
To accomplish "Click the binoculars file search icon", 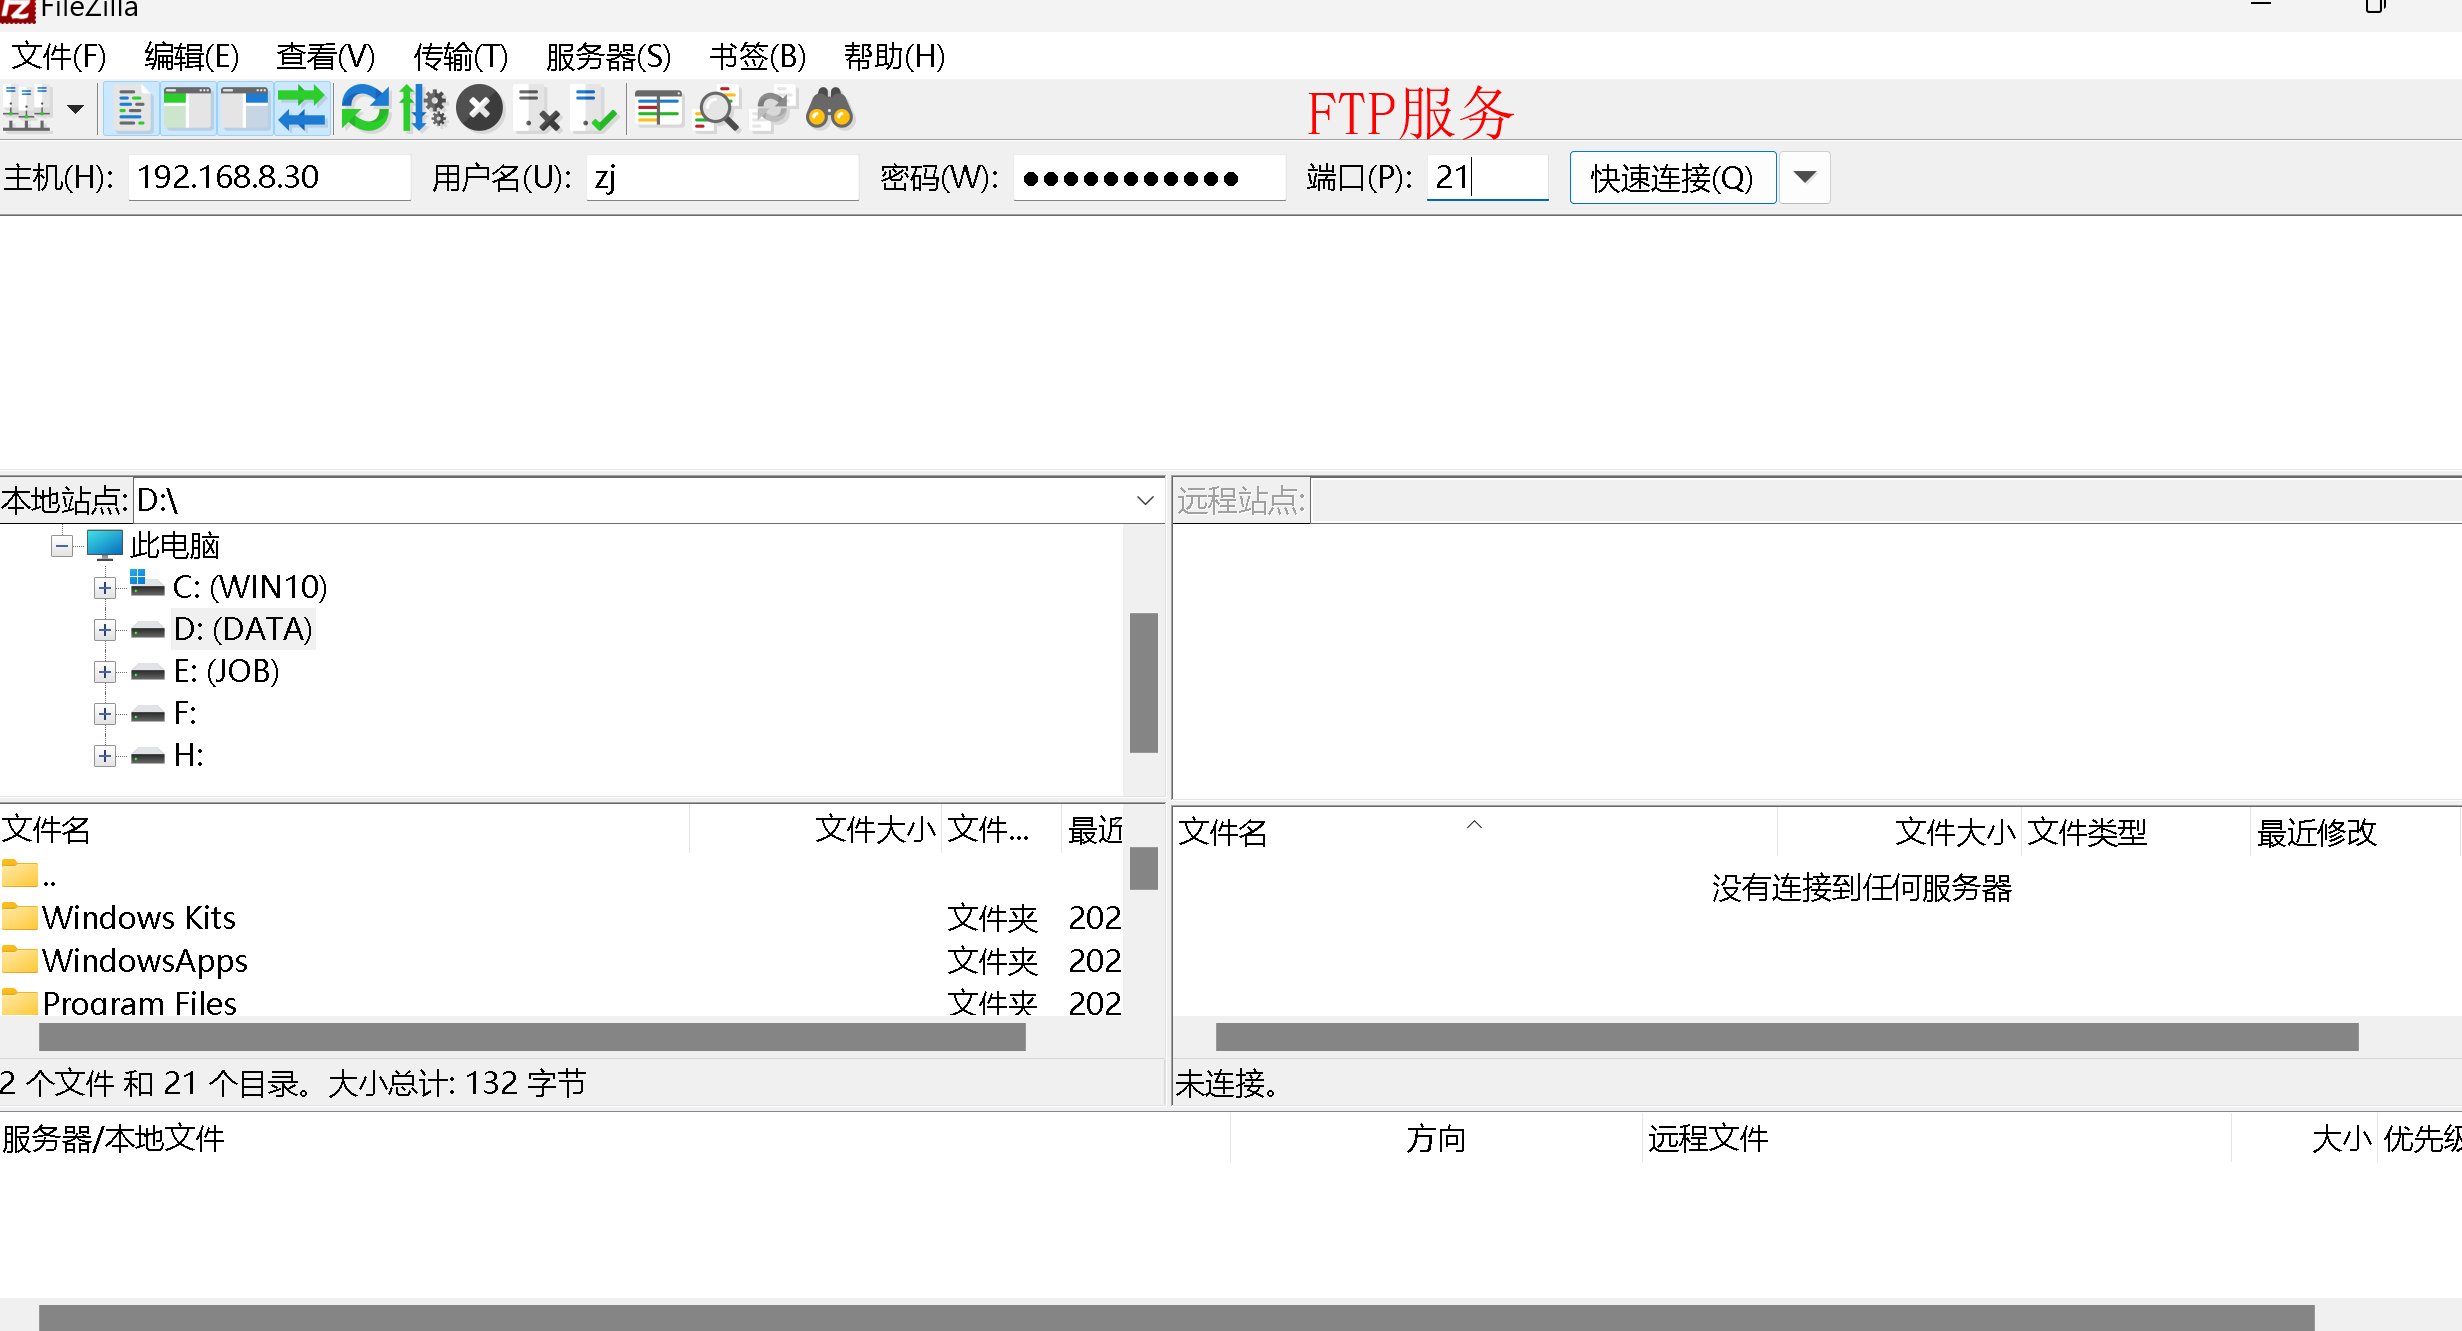I will click(830, 109).
